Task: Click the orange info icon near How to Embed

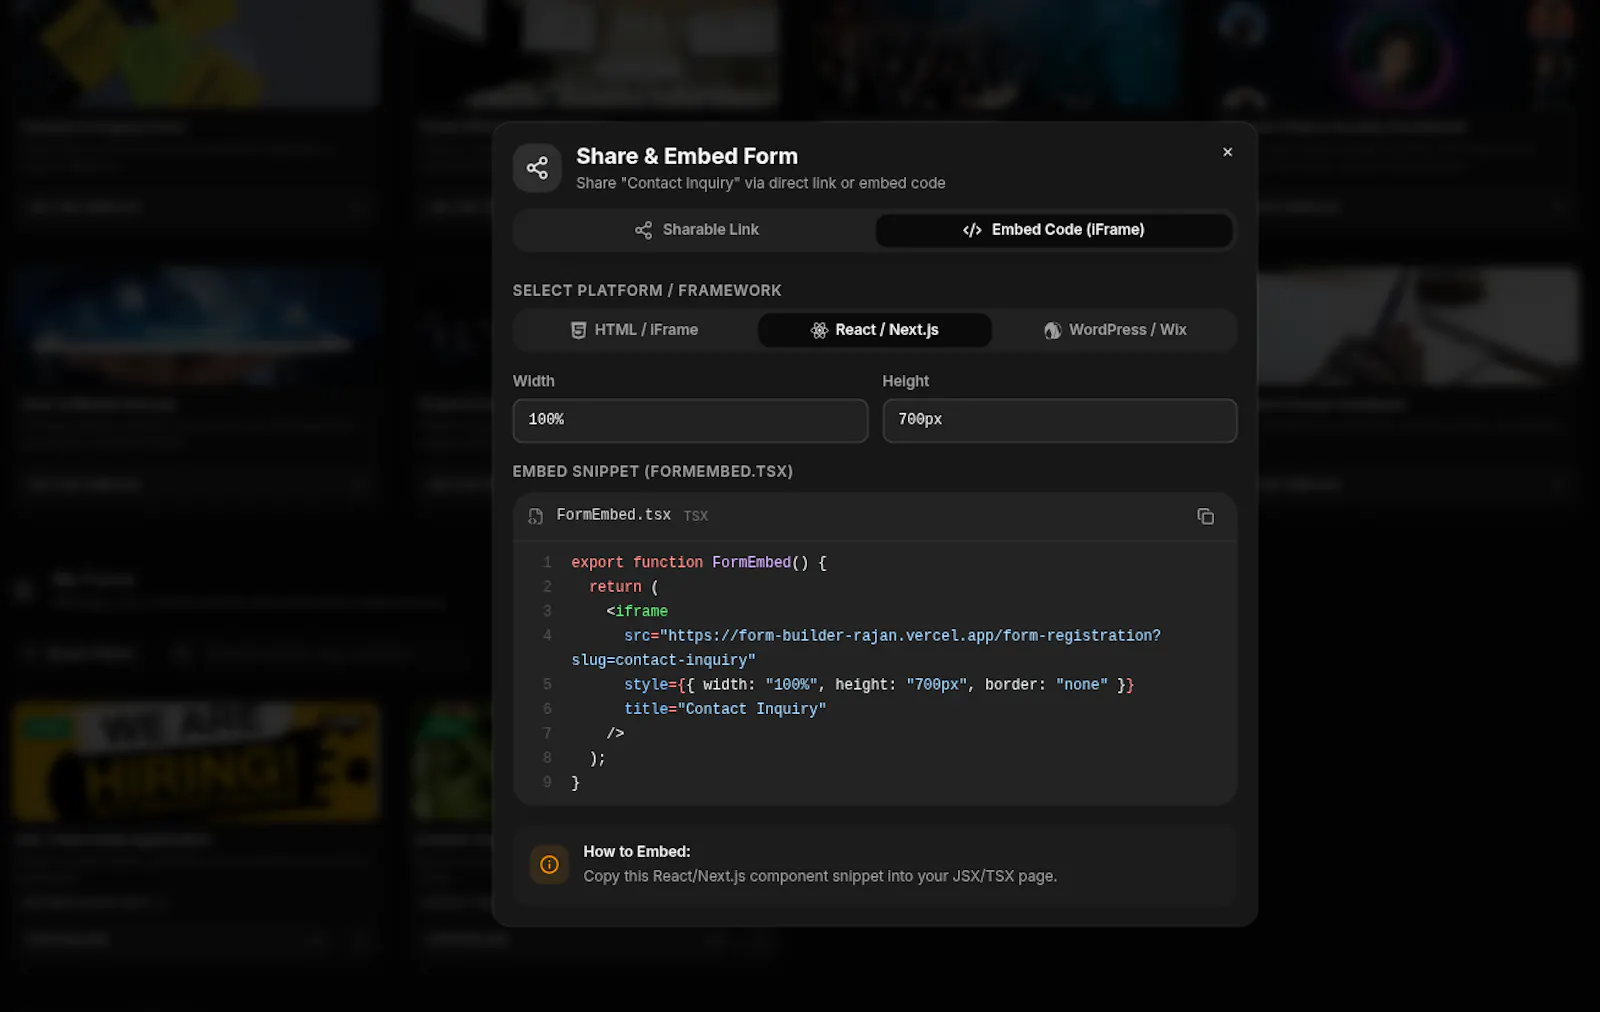Action: pyautogui.click(x=549, y=864)
